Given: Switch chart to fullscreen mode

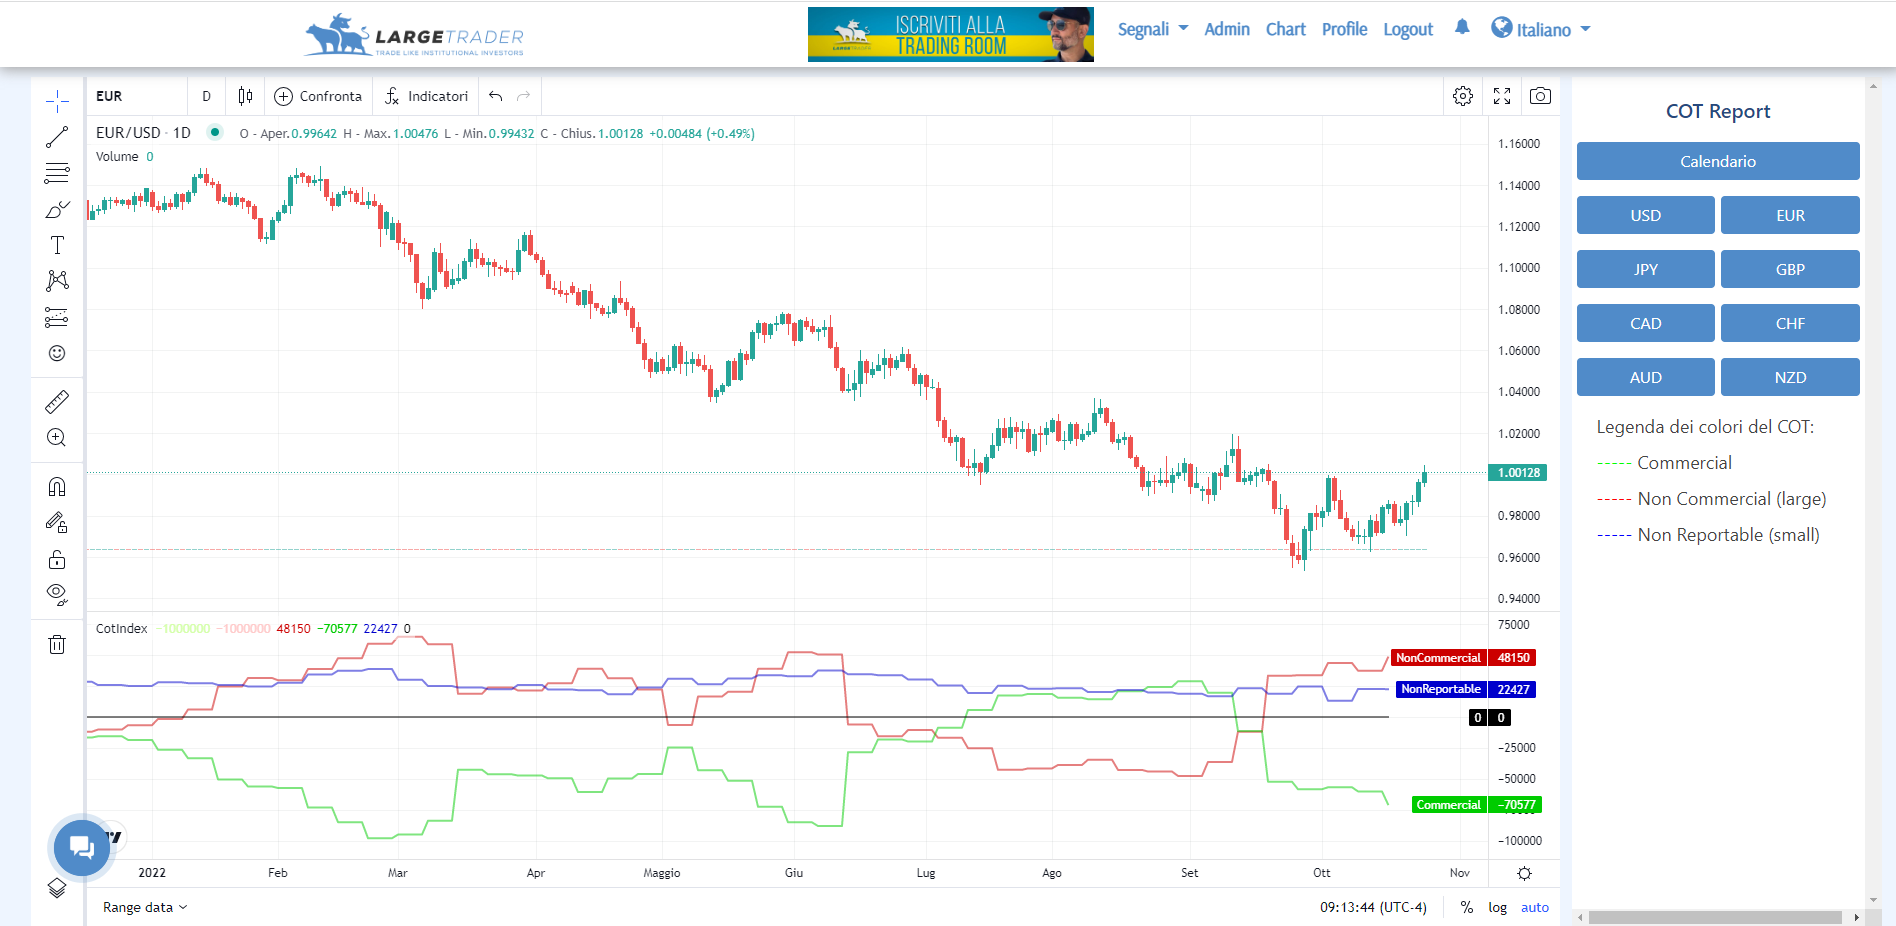Looking at the screenshot, I should pos(1502,96).
